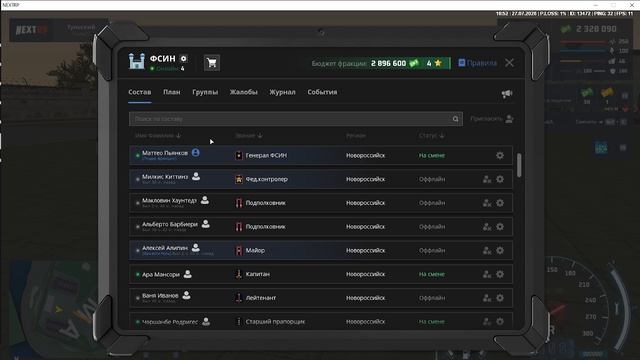Screen dimensions: 640x360
Task: Click the ФСИН castle faction emblem
Action: pyautogui.click(x=137, y=62)
